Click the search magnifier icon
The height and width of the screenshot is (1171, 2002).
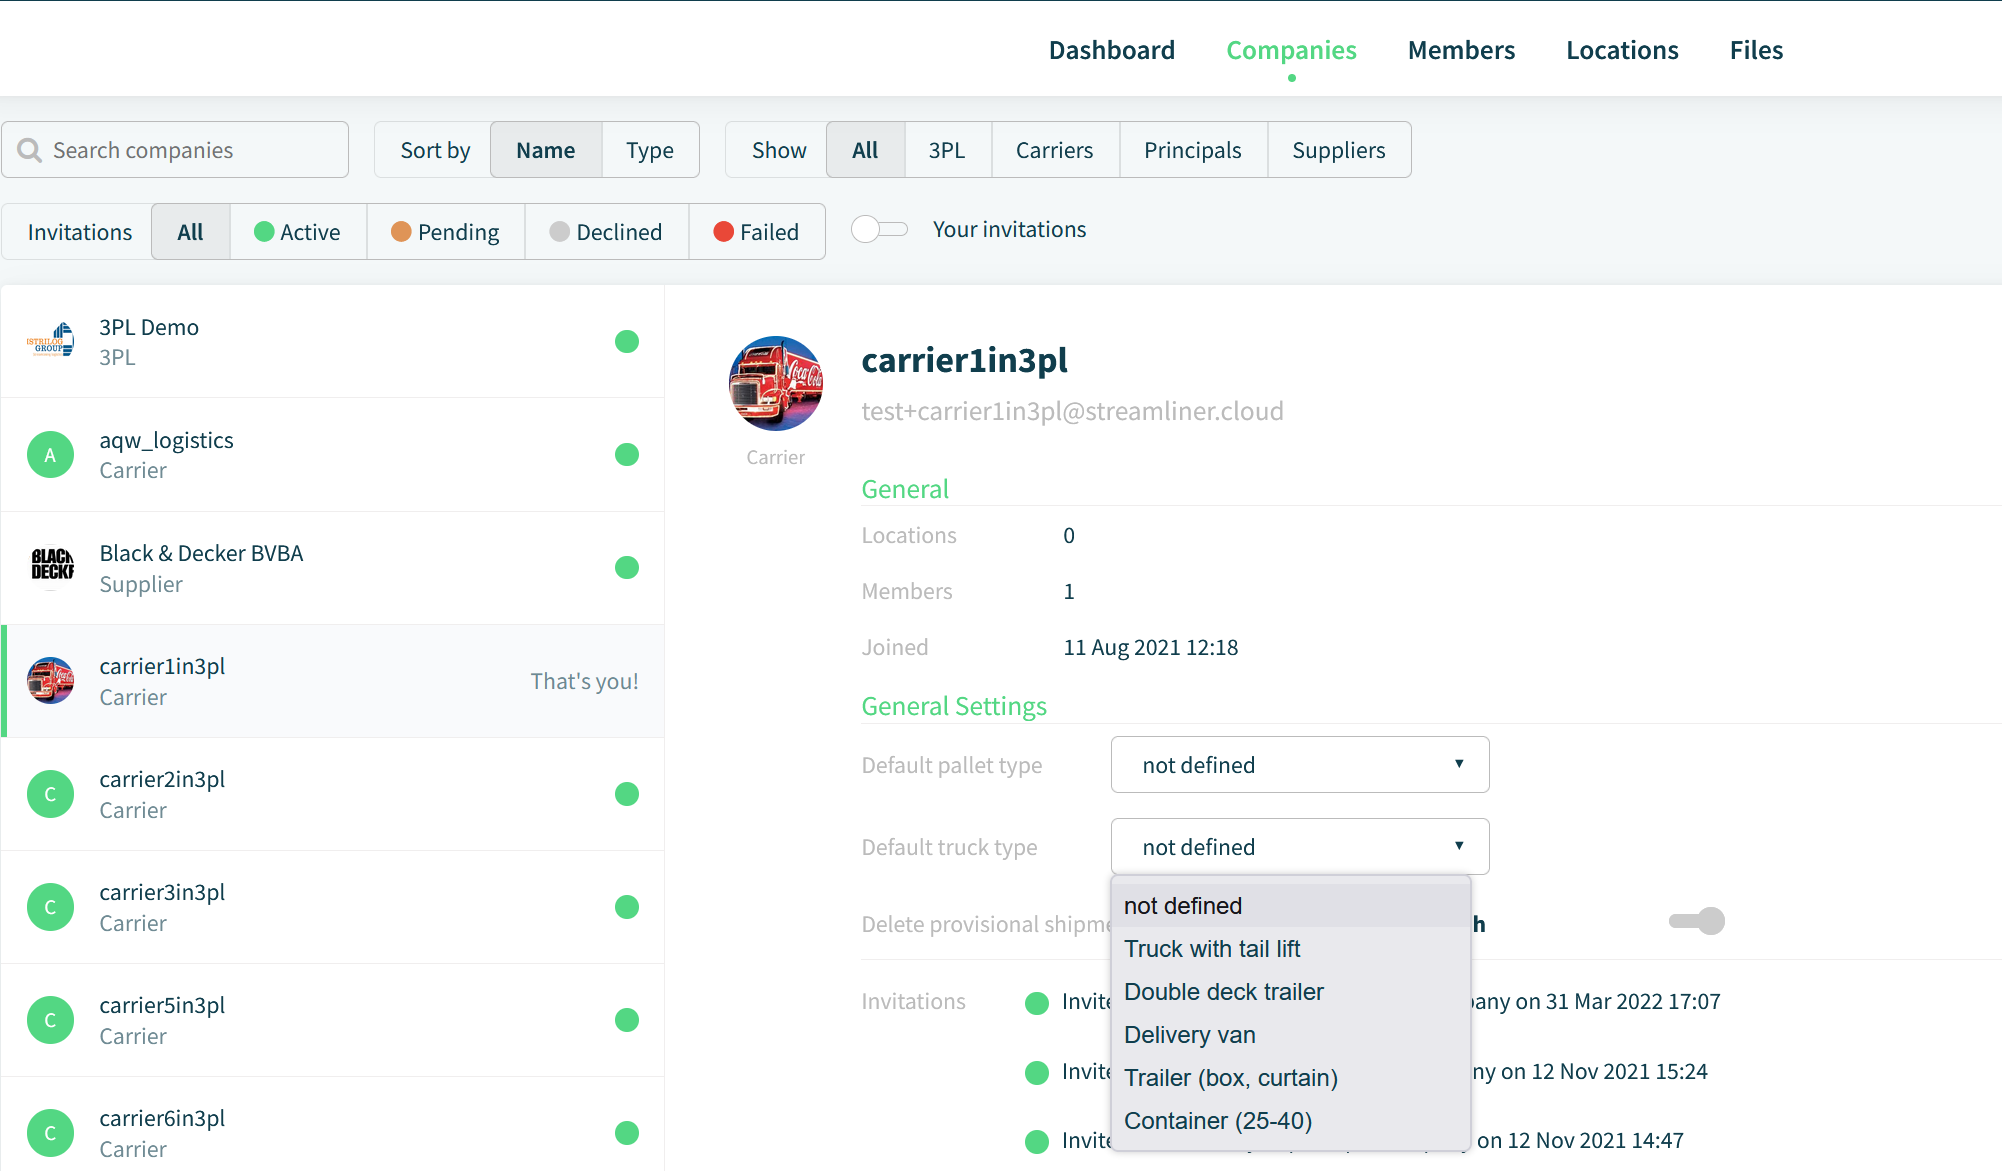[30, 150]
